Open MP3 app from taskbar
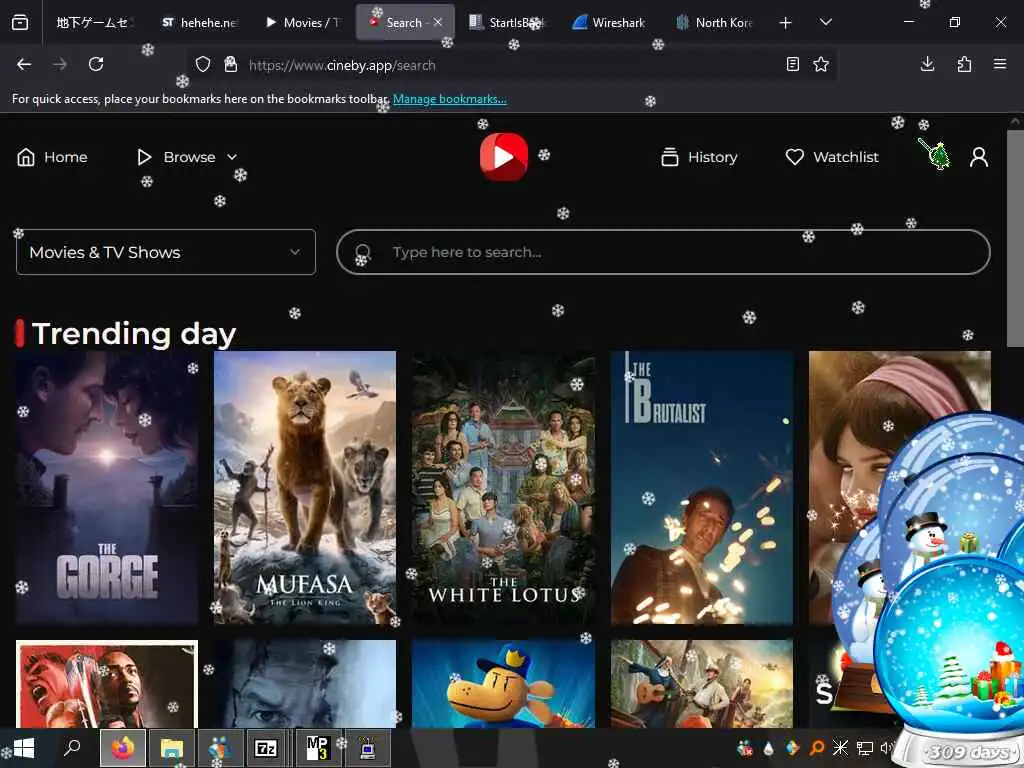This screenshot has width=1024, height=768. coord(318,748)
